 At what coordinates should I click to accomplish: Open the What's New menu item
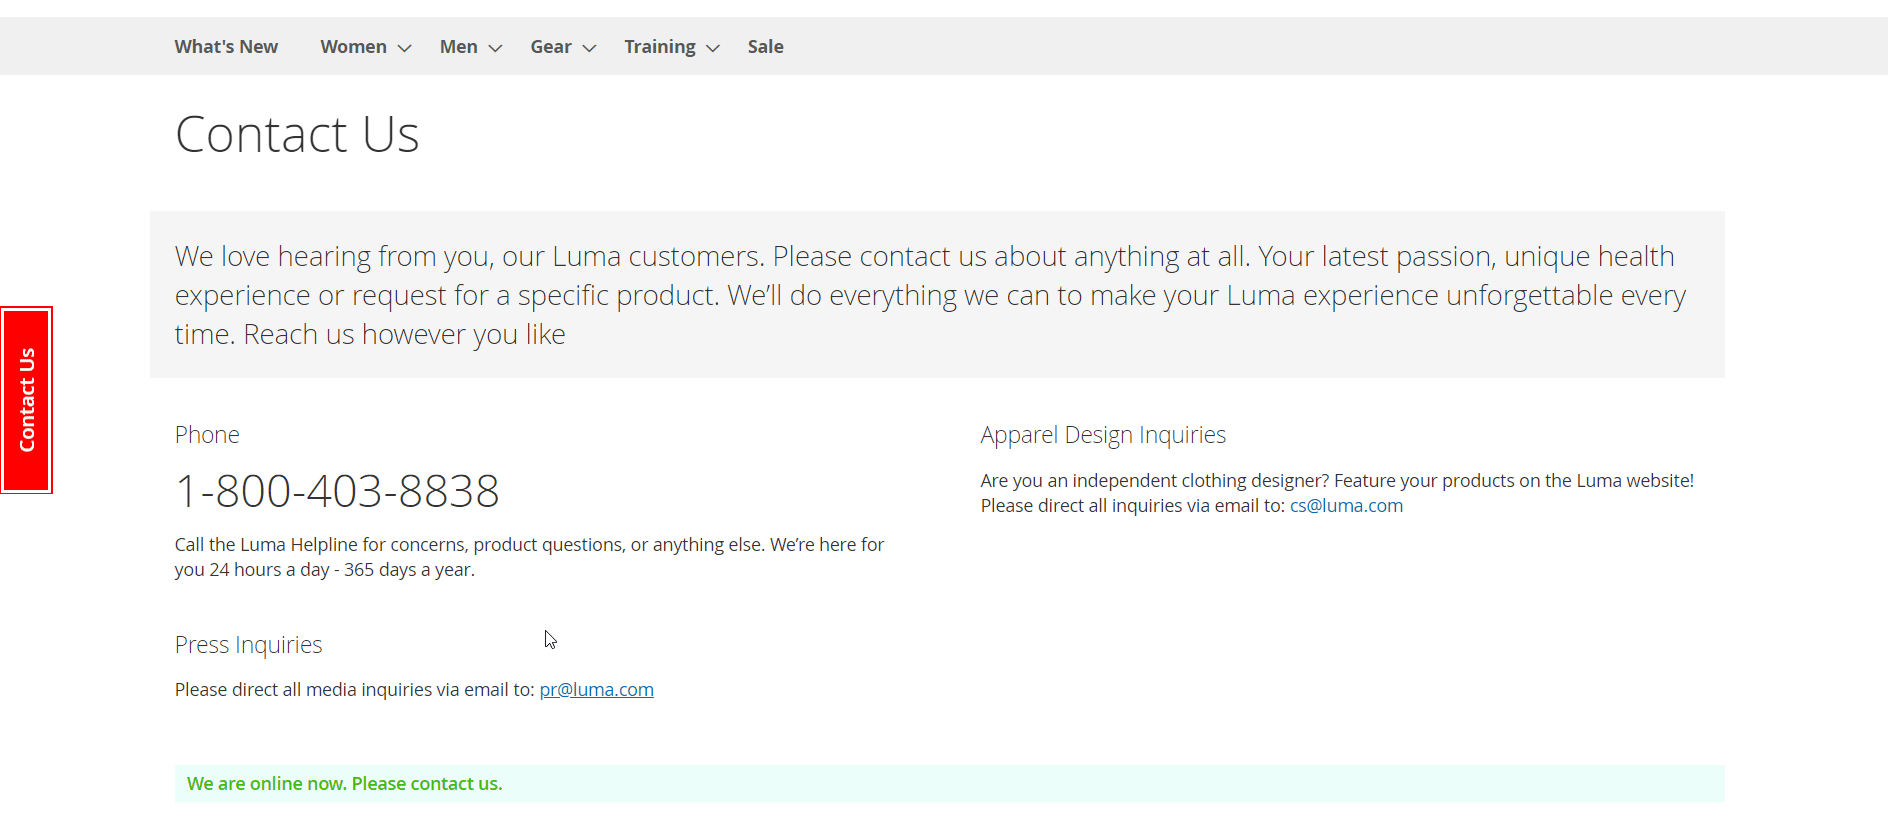(226, 47)
